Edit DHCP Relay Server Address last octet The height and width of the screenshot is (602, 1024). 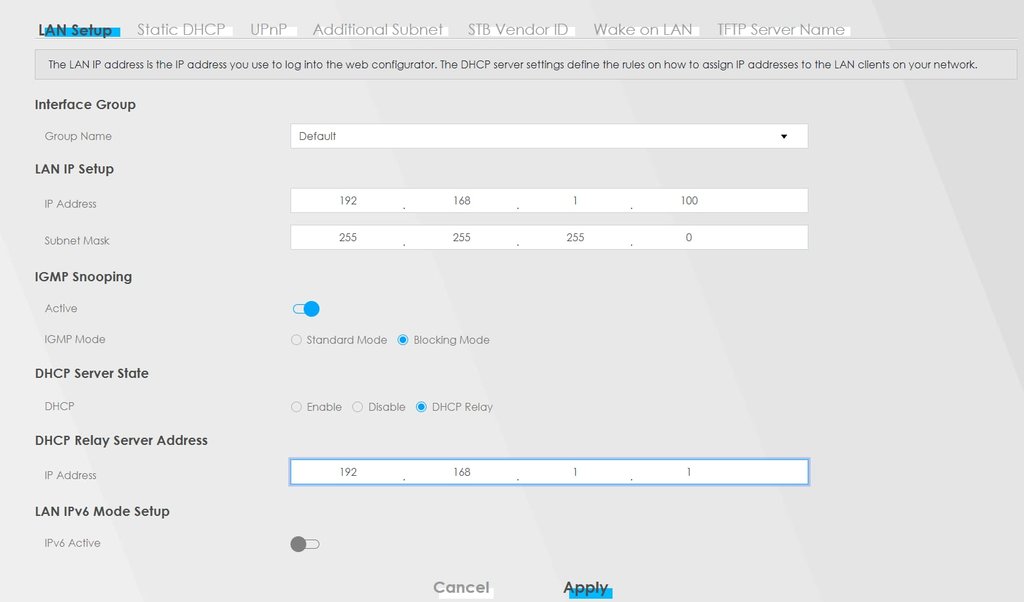point(689,472)
